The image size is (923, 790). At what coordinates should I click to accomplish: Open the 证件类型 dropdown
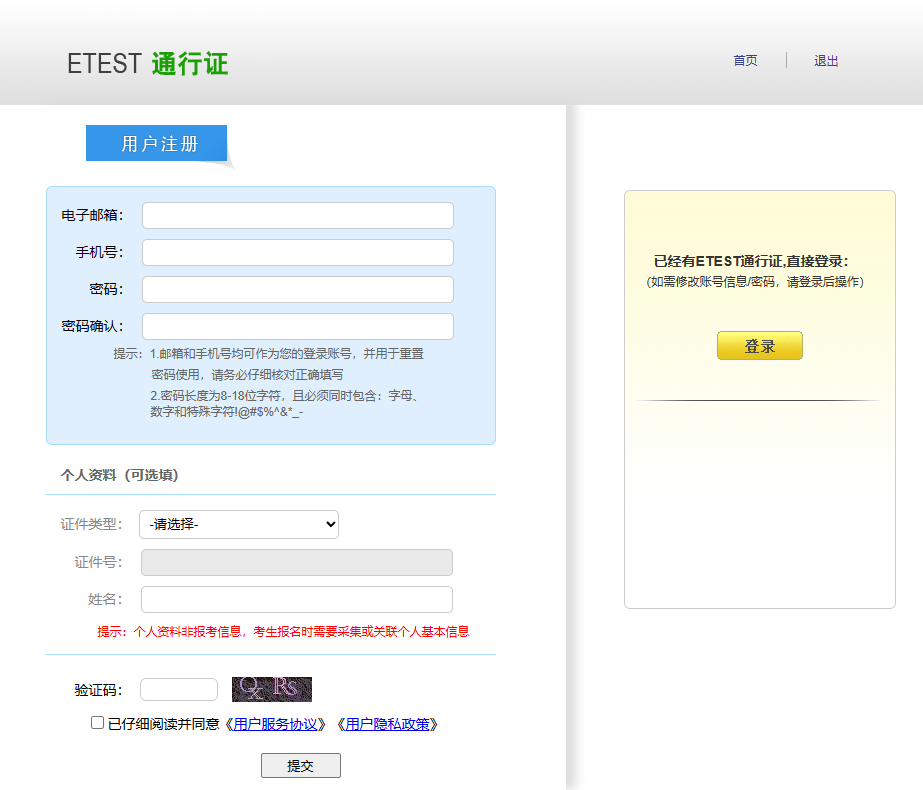click(239, 525)
